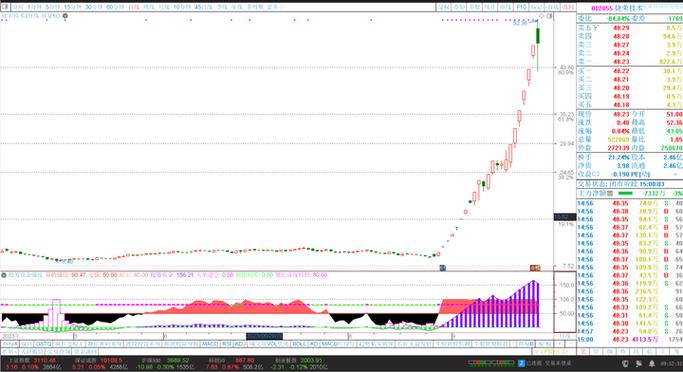The height and width of the screenshot is (372, 683).
Task: Click the red marker icon below the last candle
Action: point(535,267)
